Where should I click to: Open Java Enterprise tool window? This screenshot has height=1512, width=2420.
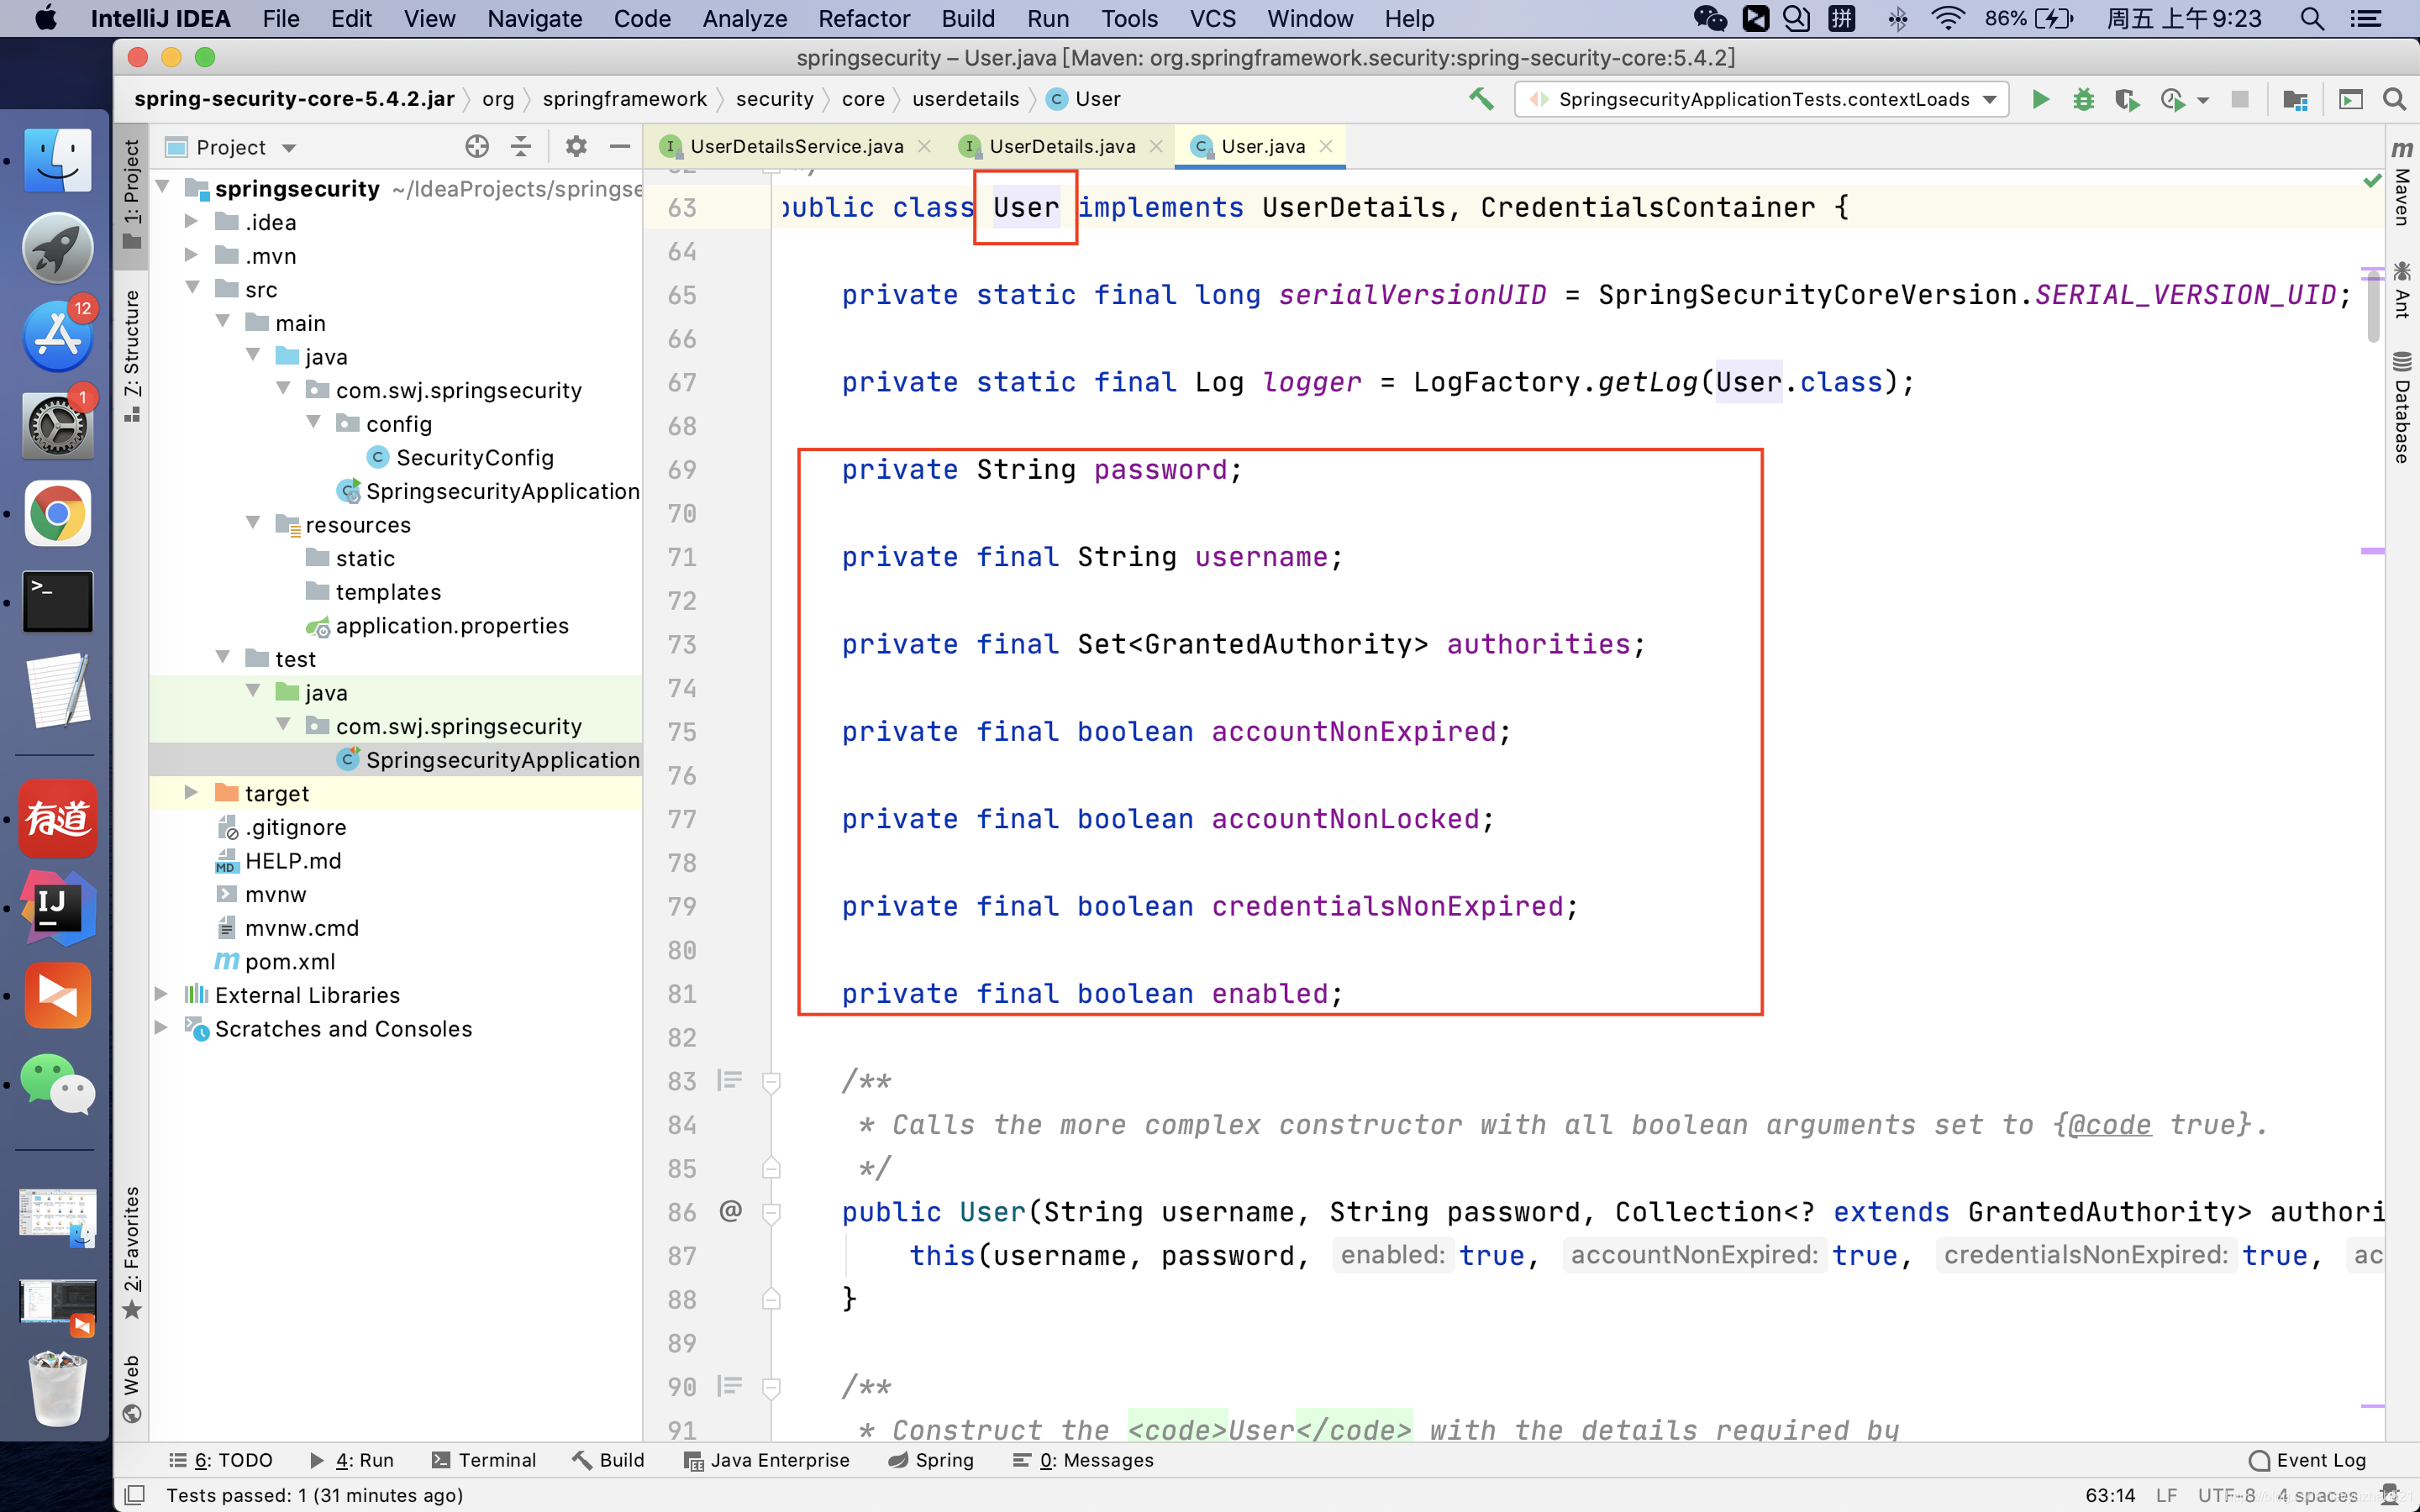click(767, 1460)
